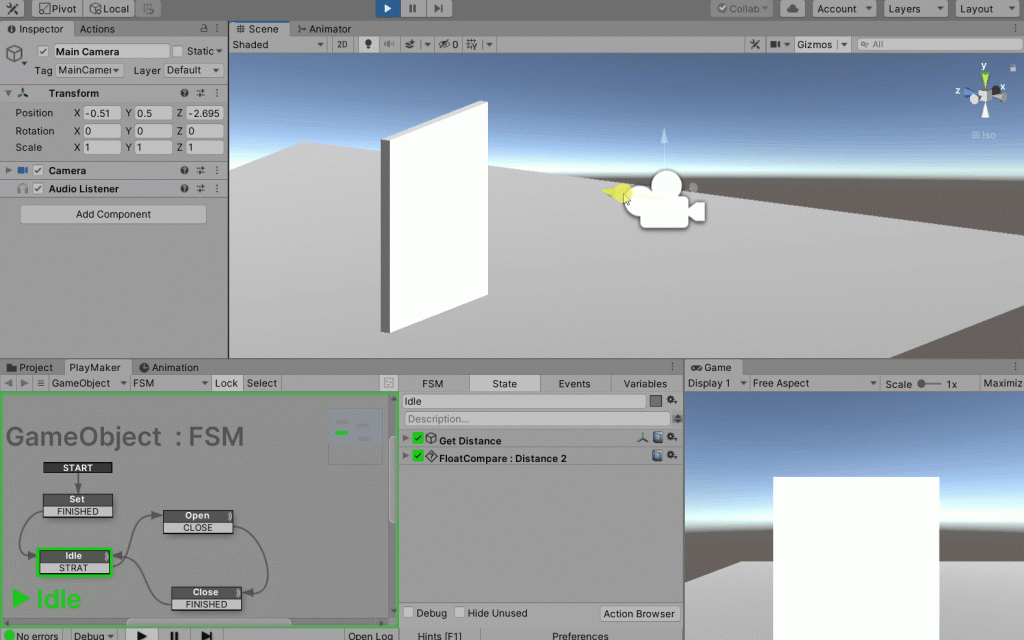Toggle scene lighting with the light bulb icon

click(x=368, y=44)
